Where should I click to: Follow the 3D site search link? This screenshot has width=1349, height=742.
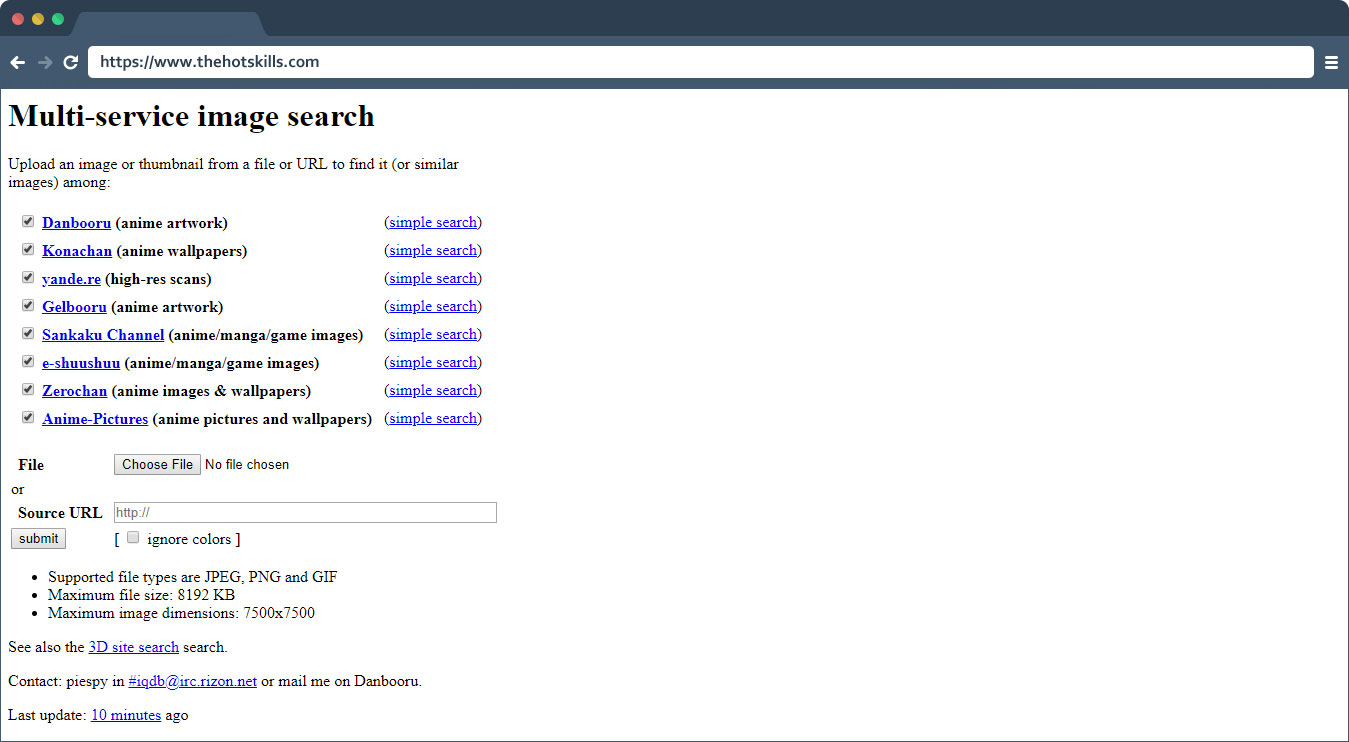(134, 647)
